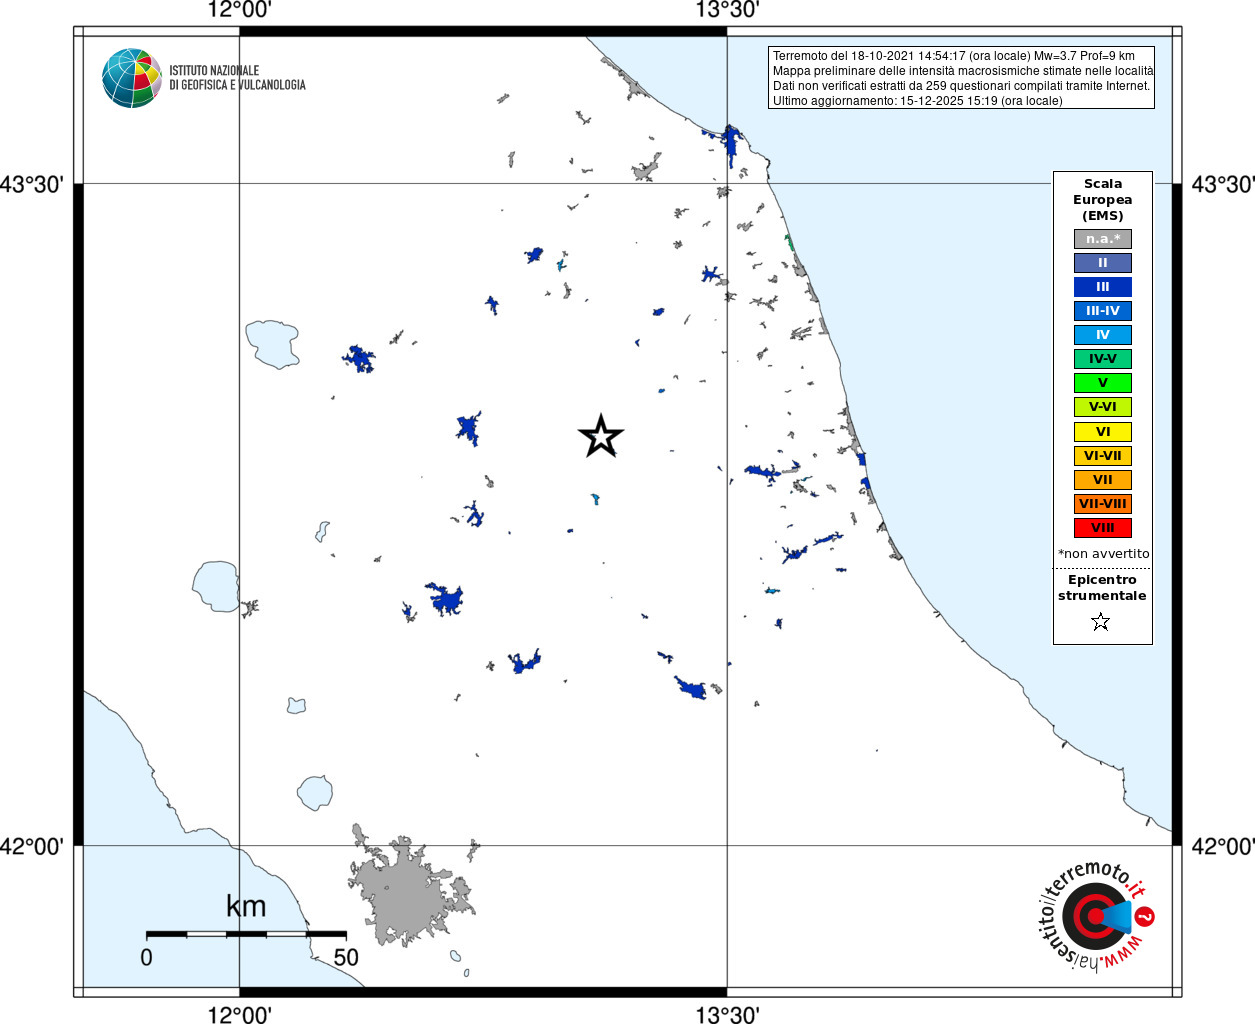Click the INGV globe logo
Viewport: 1255px width, 1024px height.
pyautogui.click(x=132, y=78)
